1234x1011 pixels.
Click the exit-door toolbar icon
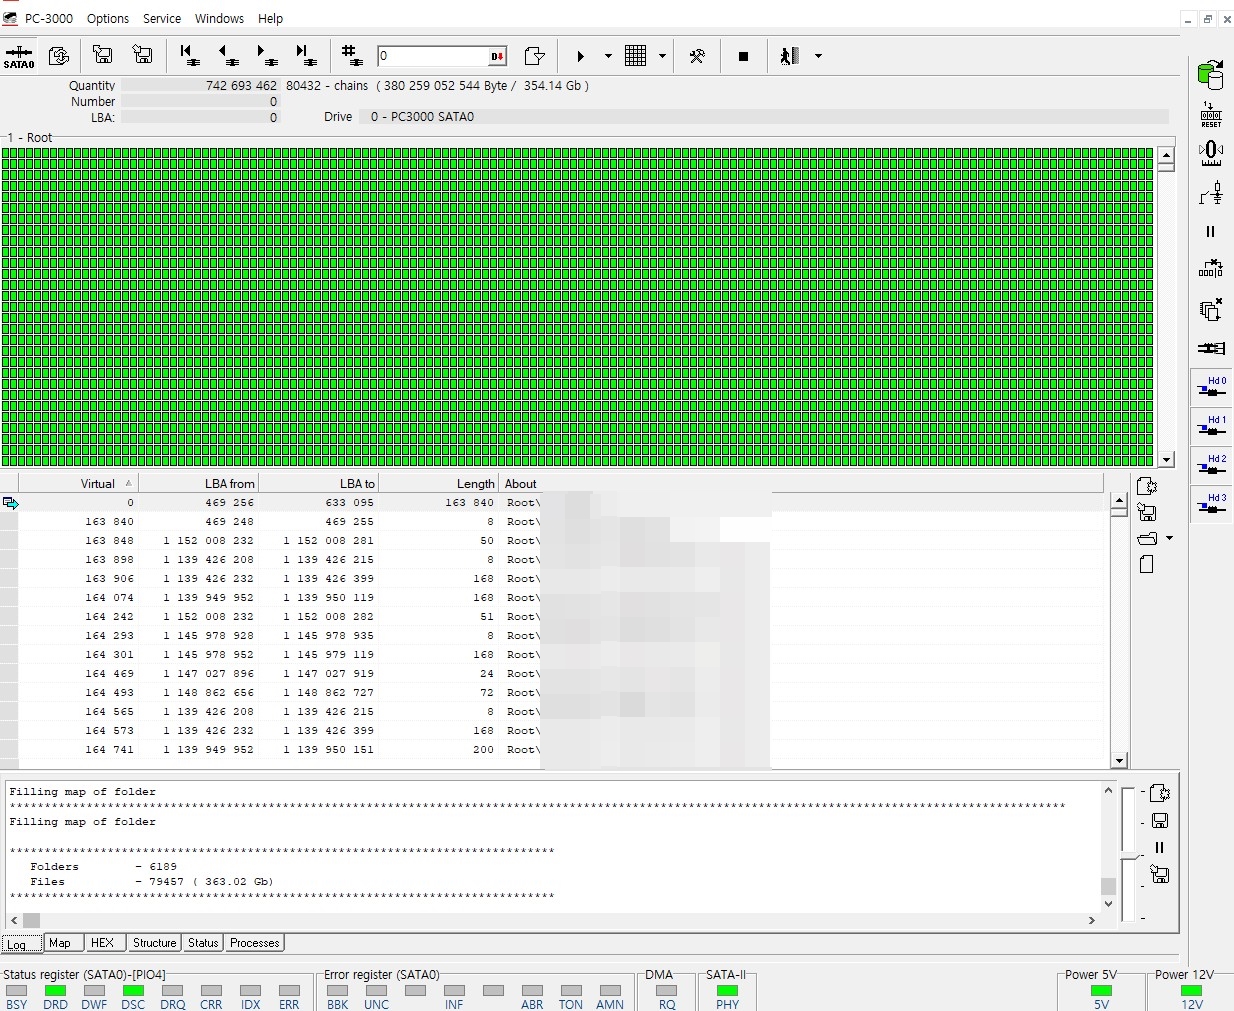[790, 56]
